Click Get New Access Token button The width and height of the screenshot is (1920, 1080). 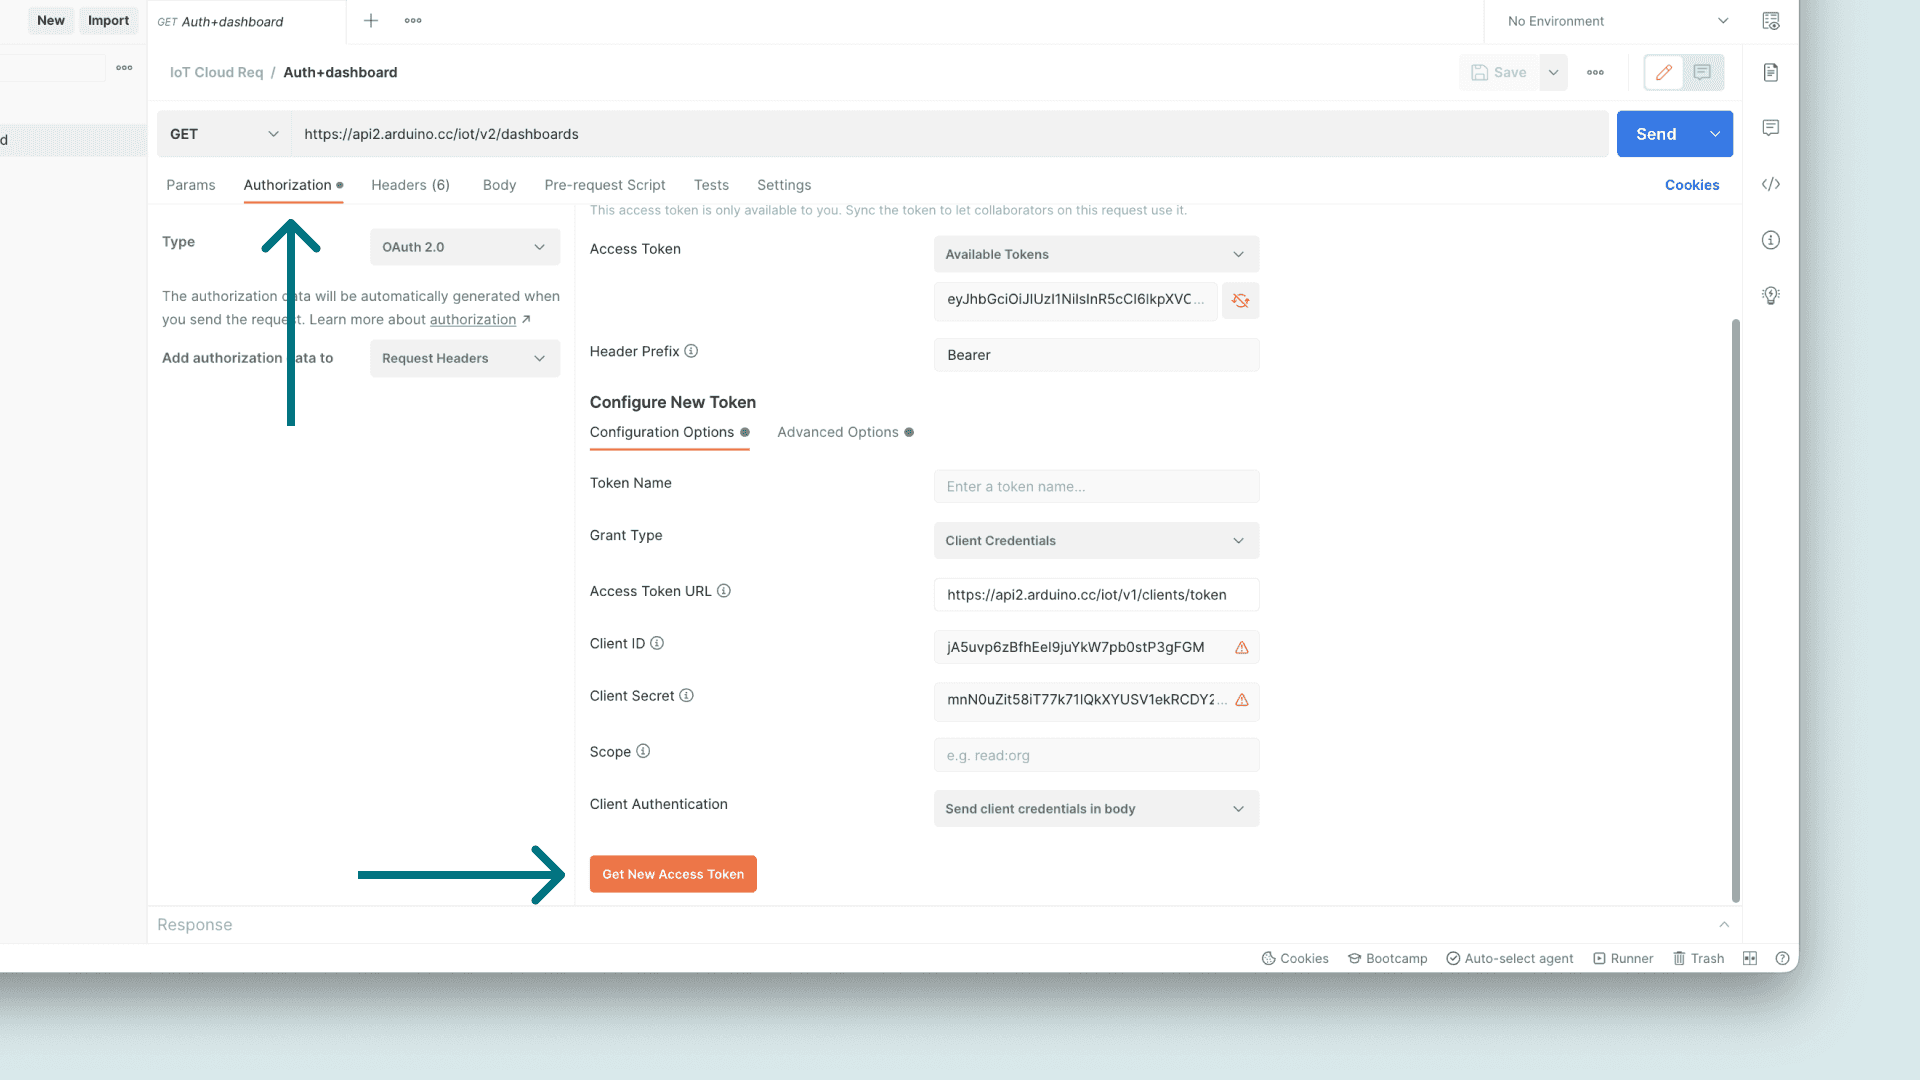coord(673,874)
